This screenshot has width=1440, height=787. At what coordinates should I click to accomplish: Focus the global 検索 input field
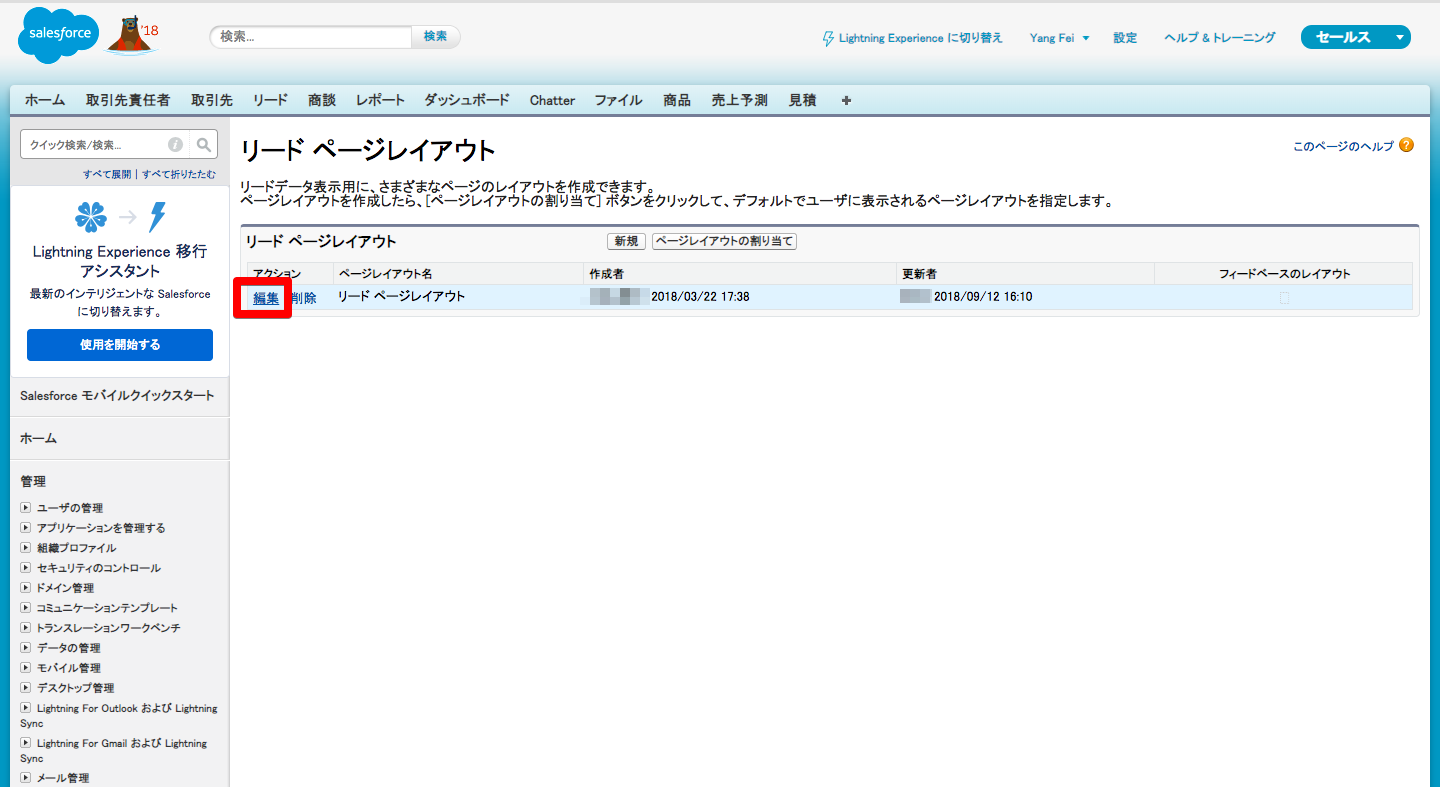(311, 37)
